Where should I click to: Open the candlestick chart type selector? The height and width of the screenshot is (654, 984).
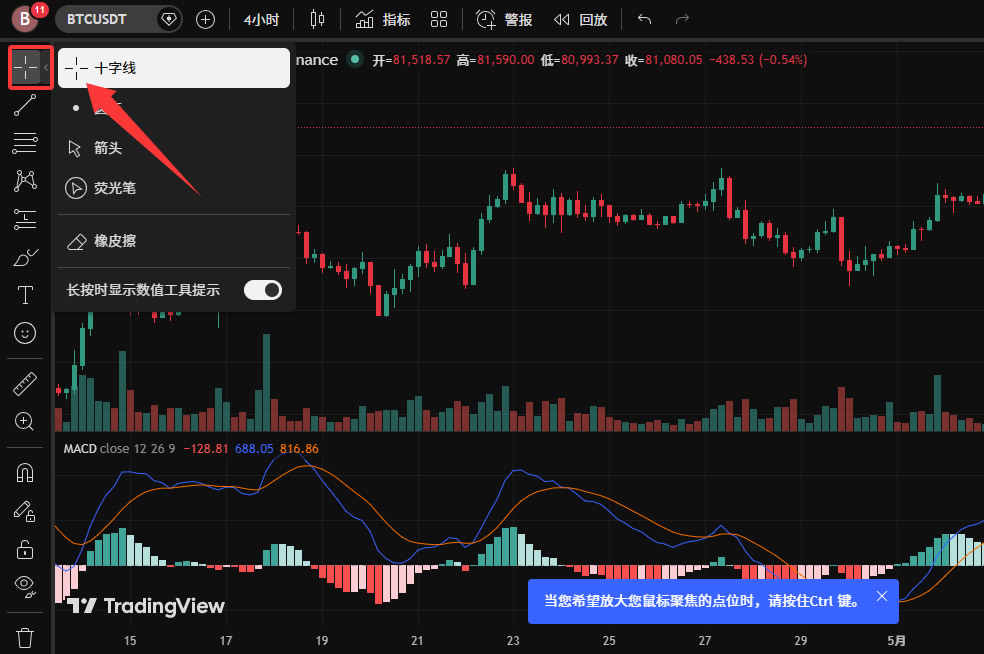point(318,19)
